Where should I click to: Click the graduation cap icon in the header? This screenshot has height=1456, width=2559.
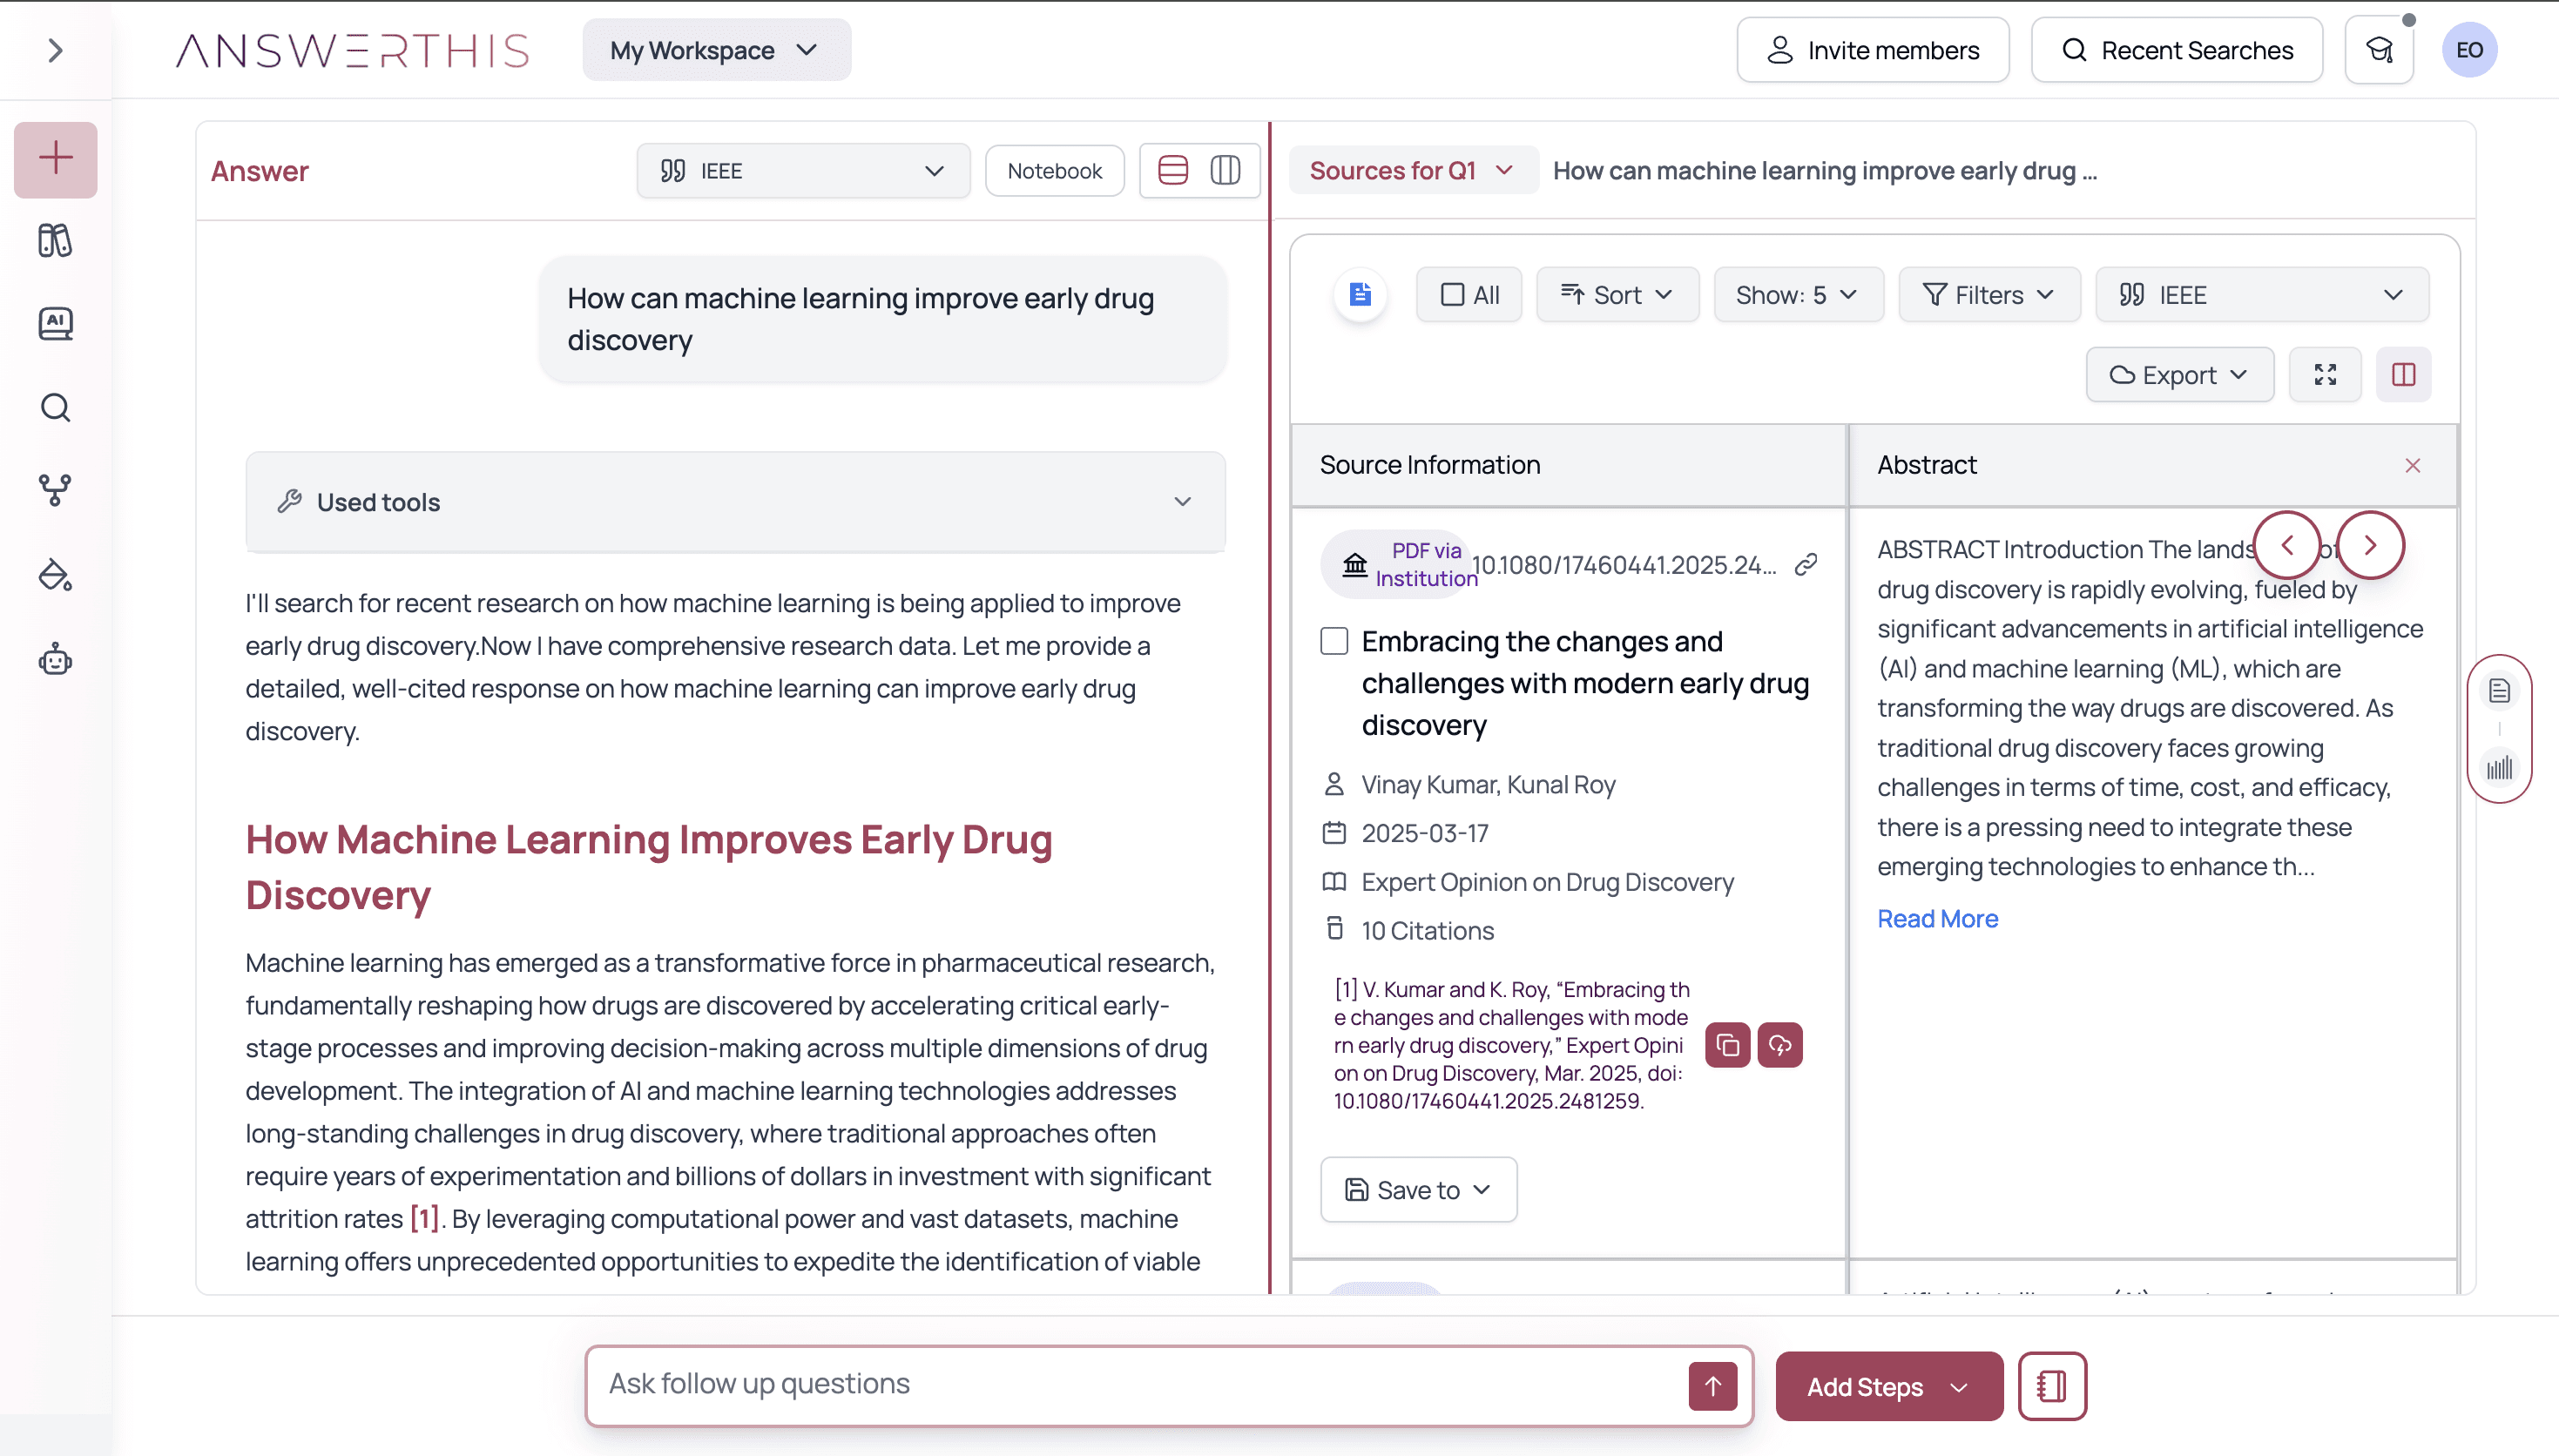pyautogui.click(x=2379, y=50)
